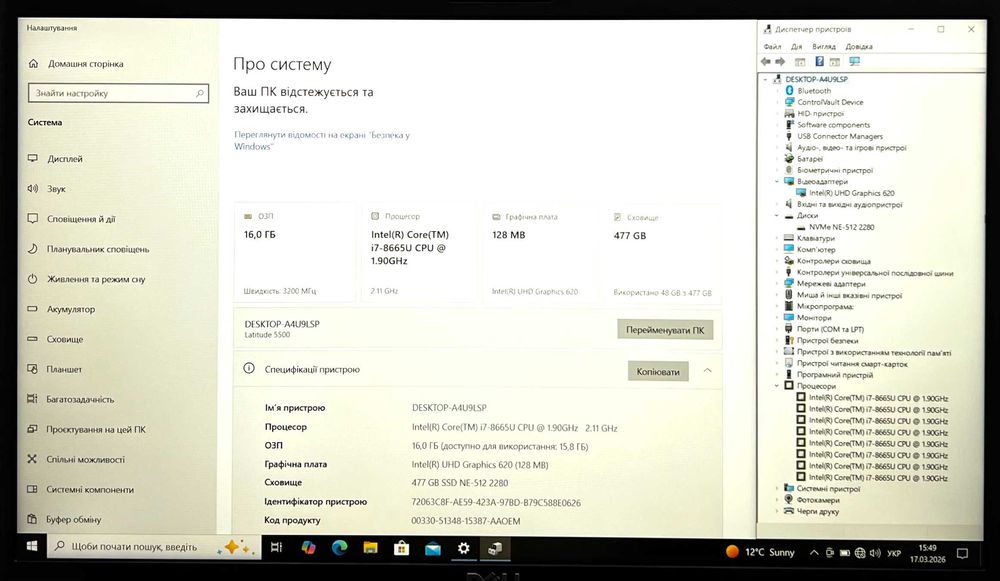Select Планшет in the sidebar
The width and height of the screenshot is (1000, 581).
pos(64,369)
